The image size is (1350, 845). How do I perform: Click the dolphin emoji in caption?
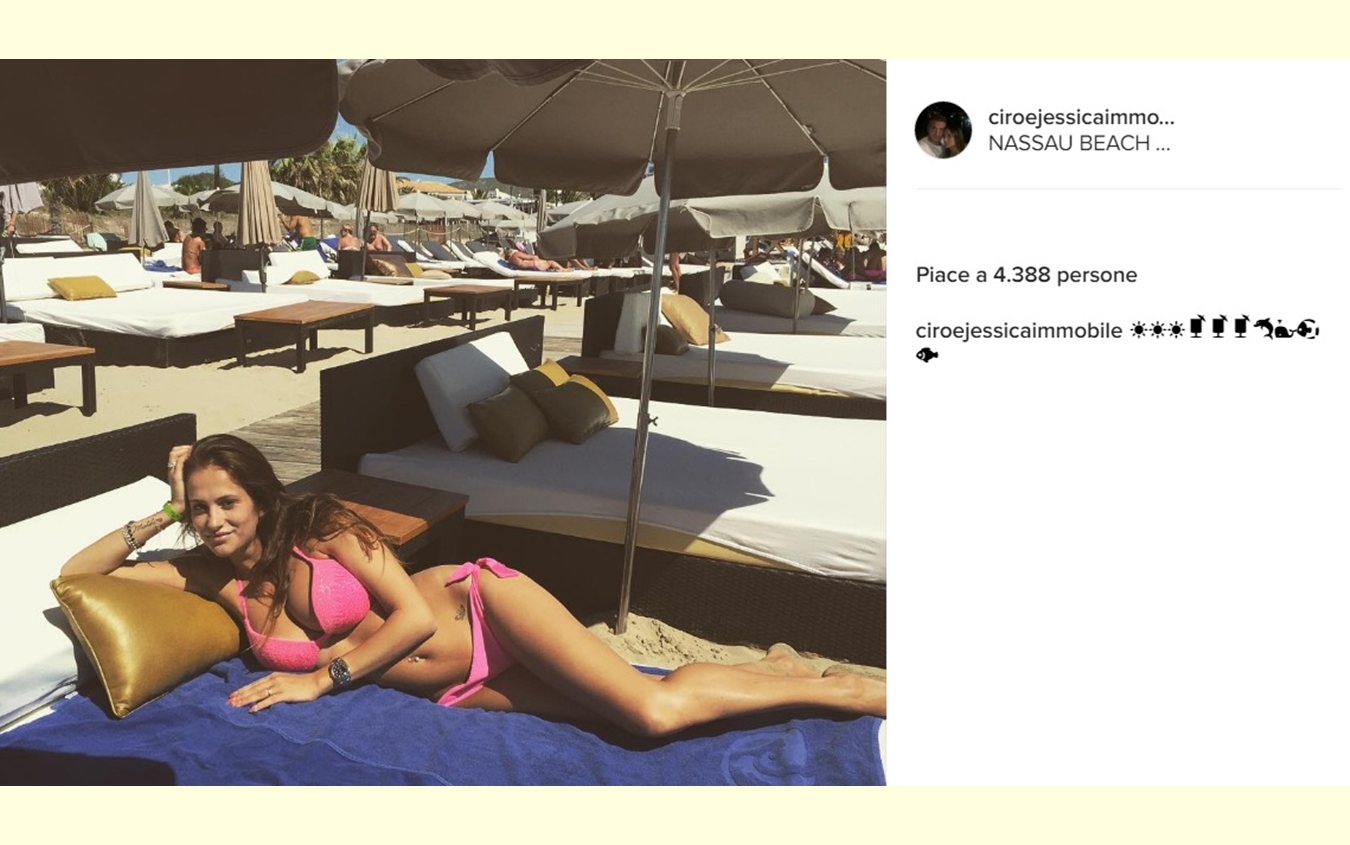pyautogui.click(x=1265, y=327)
